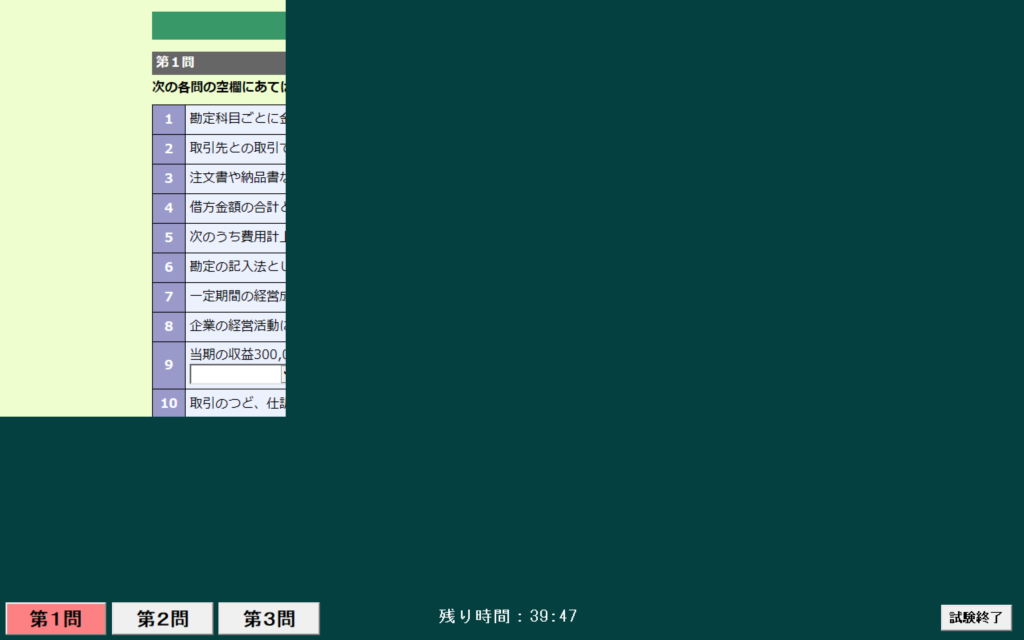Viewport: 1024px width, 640px height.
Task: Click the 借方金額の合計 question text
Action: click(x=237, y=208)
